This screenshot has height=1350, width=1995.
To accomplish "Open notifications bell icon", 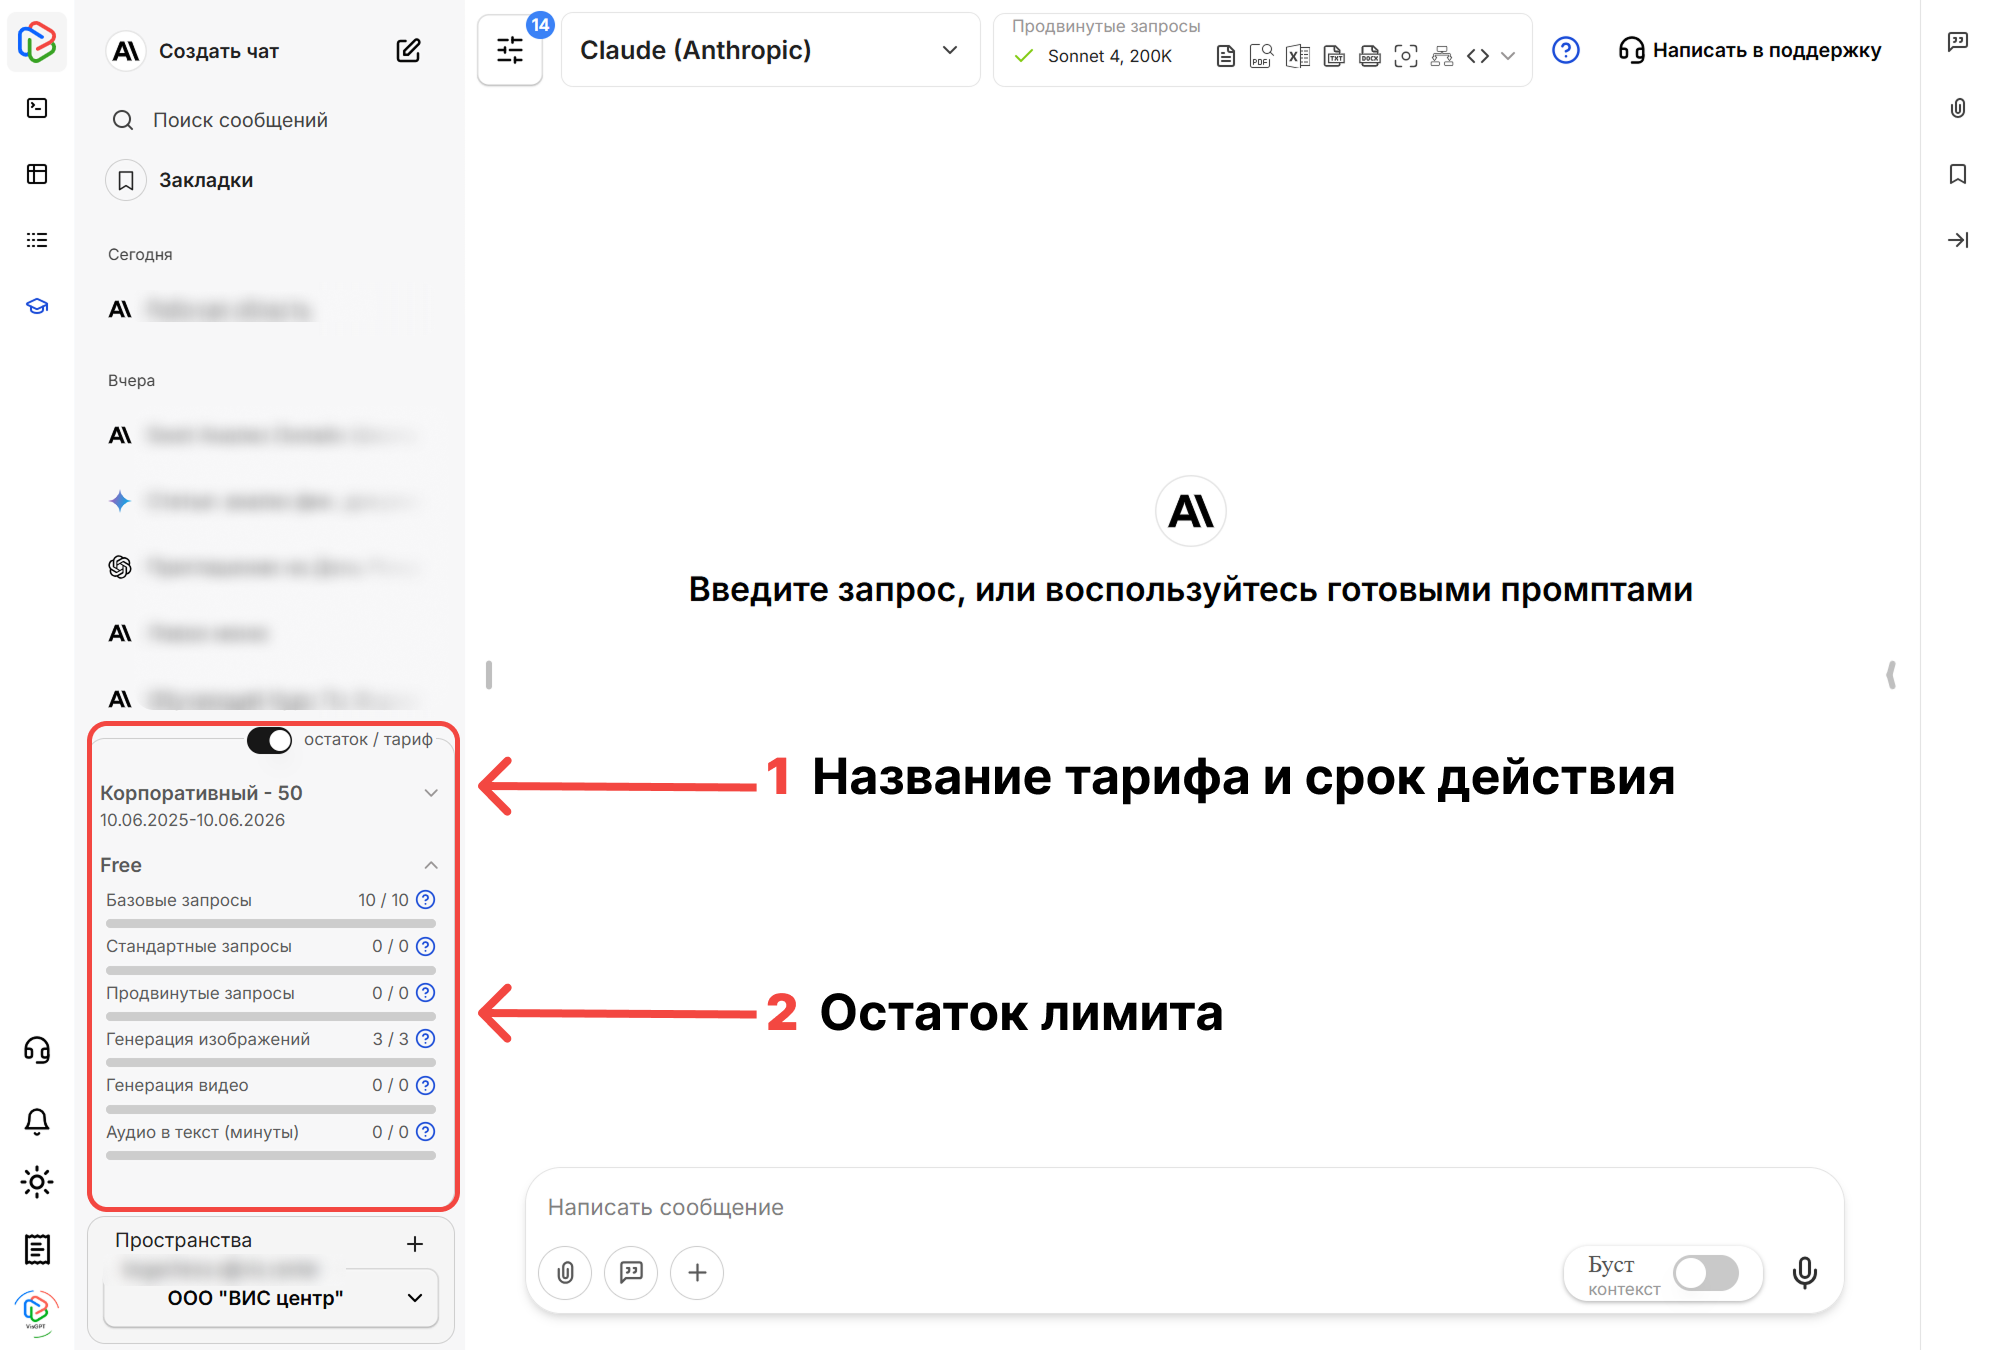I will pos(37,1121).
